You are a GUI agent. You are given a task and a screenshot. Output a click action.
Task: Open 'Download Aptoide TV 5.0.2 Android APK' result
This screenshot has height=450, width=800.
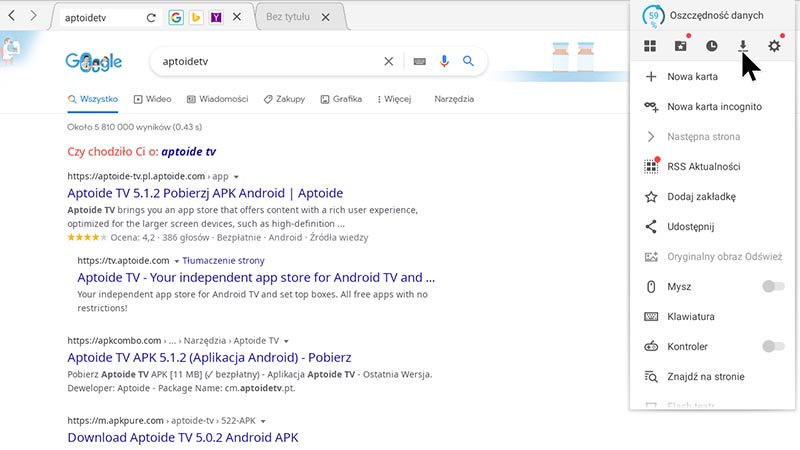pos(183,438)
